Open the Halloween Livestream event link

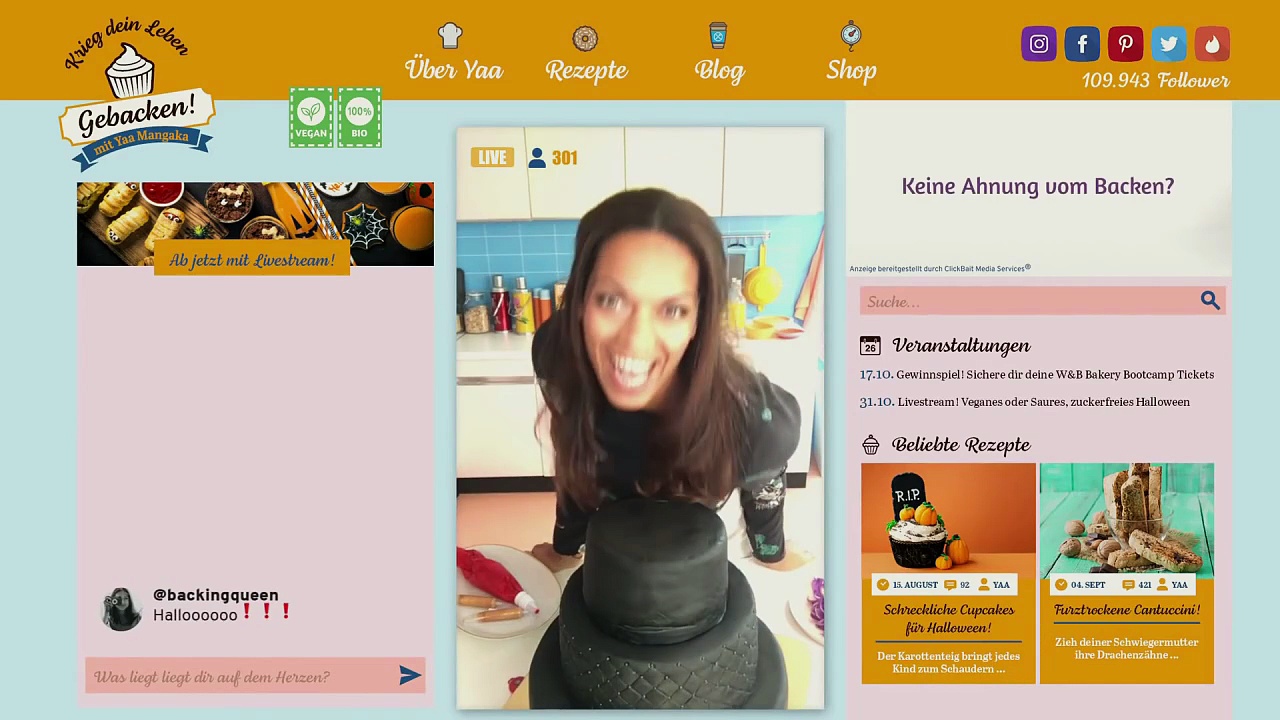coord(1024,401)
